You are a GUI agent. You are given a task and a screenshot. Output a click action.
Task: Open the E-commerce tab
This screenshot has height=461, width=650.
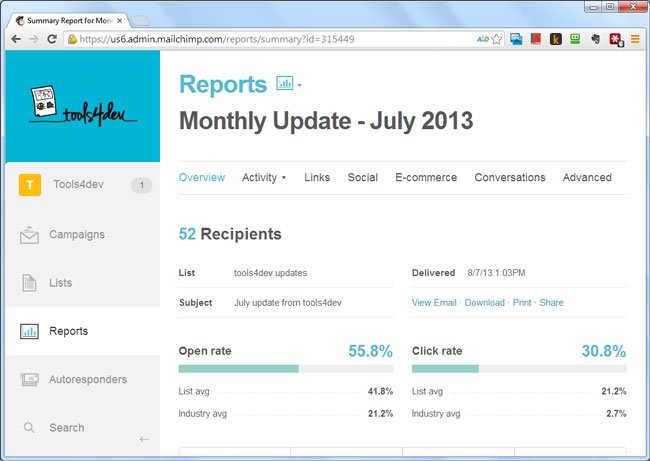tap(426, 177)
